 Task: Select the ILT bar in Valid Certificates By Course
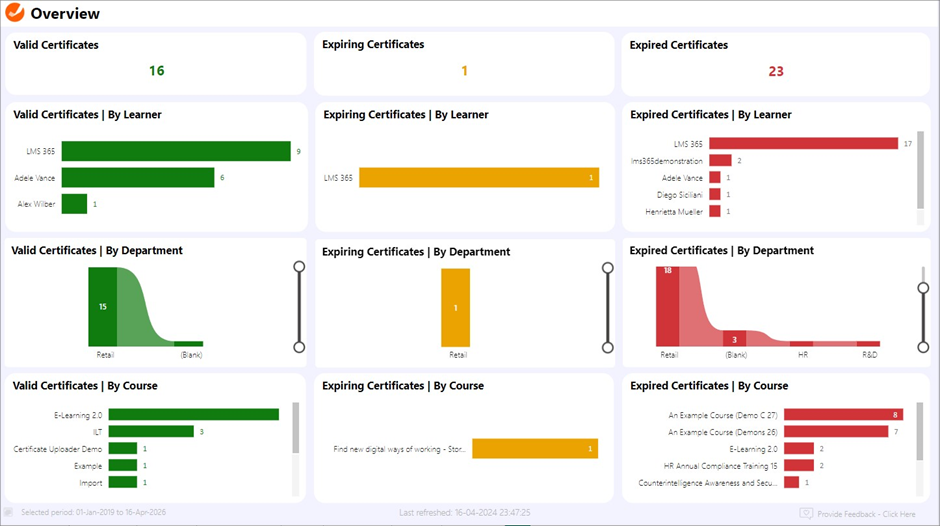click(151, 432)
